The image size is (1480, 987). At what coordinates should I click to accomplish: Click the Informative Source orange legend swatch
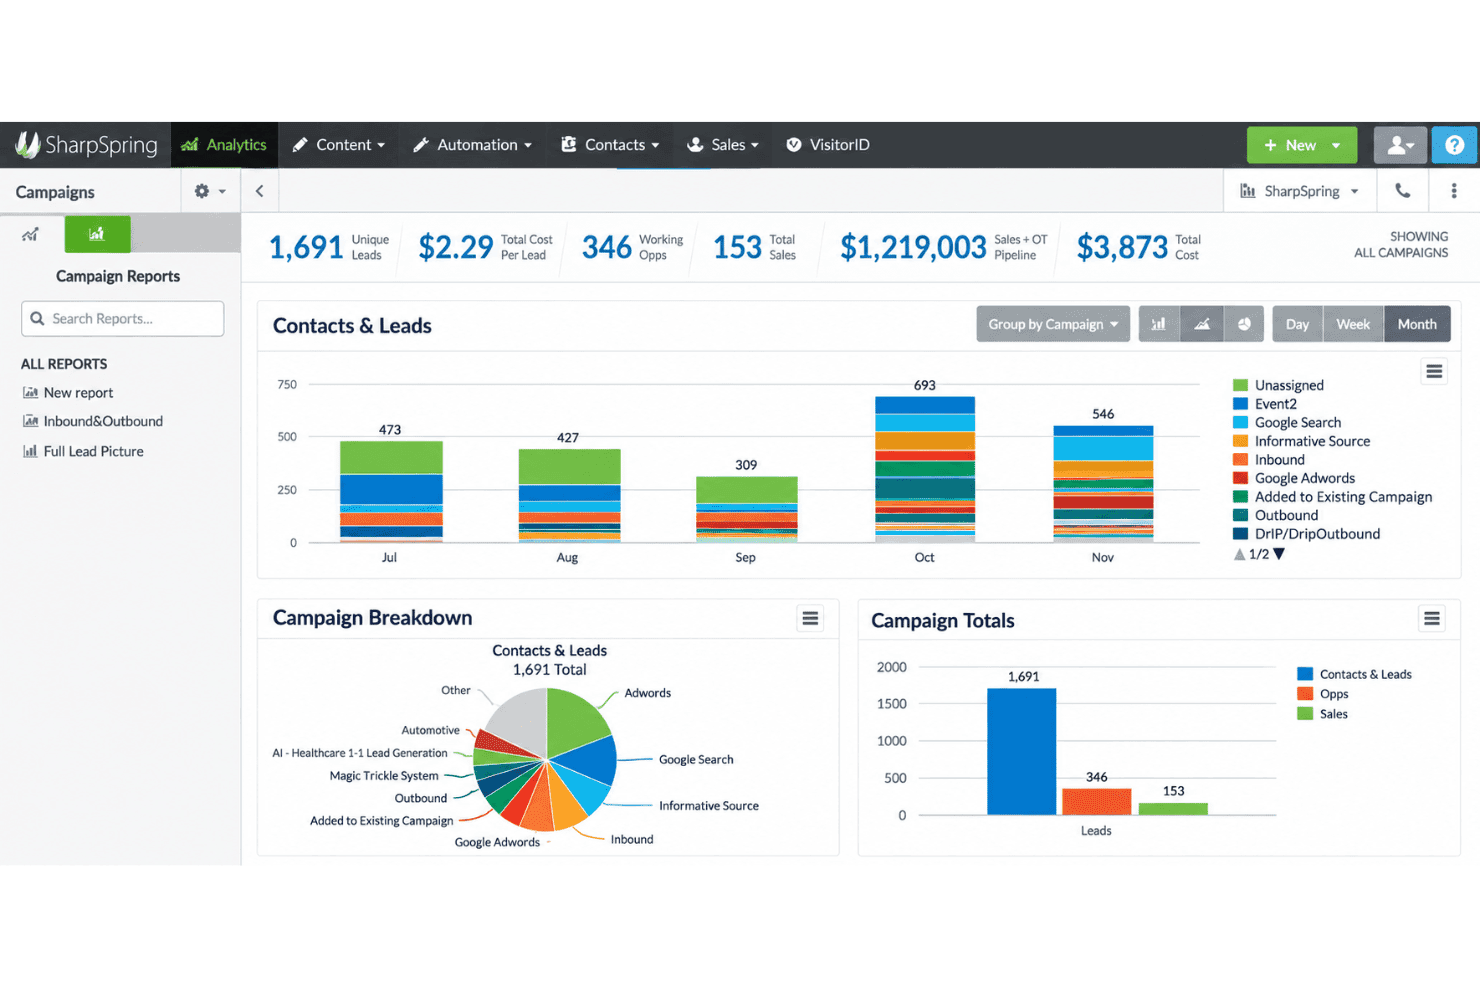click(x=1240, y=441)
